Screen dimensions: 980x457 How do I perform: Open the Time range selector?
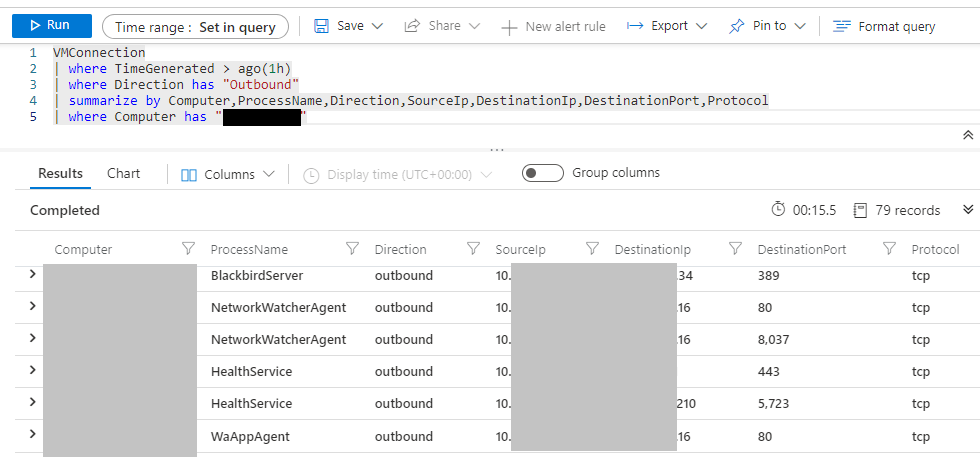[x=195, y=27]
